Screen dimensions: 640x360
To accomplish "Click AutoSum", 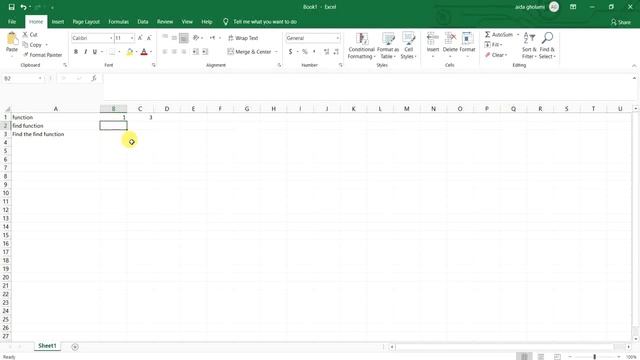I will (499, 35).
